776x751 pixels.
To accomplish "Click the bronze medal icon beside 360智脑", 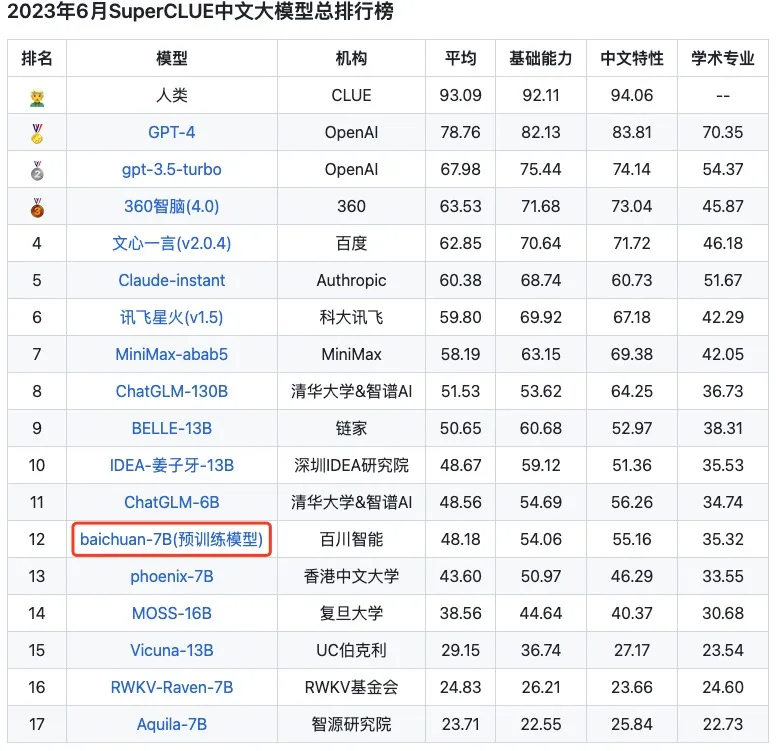I will (37, 207).
